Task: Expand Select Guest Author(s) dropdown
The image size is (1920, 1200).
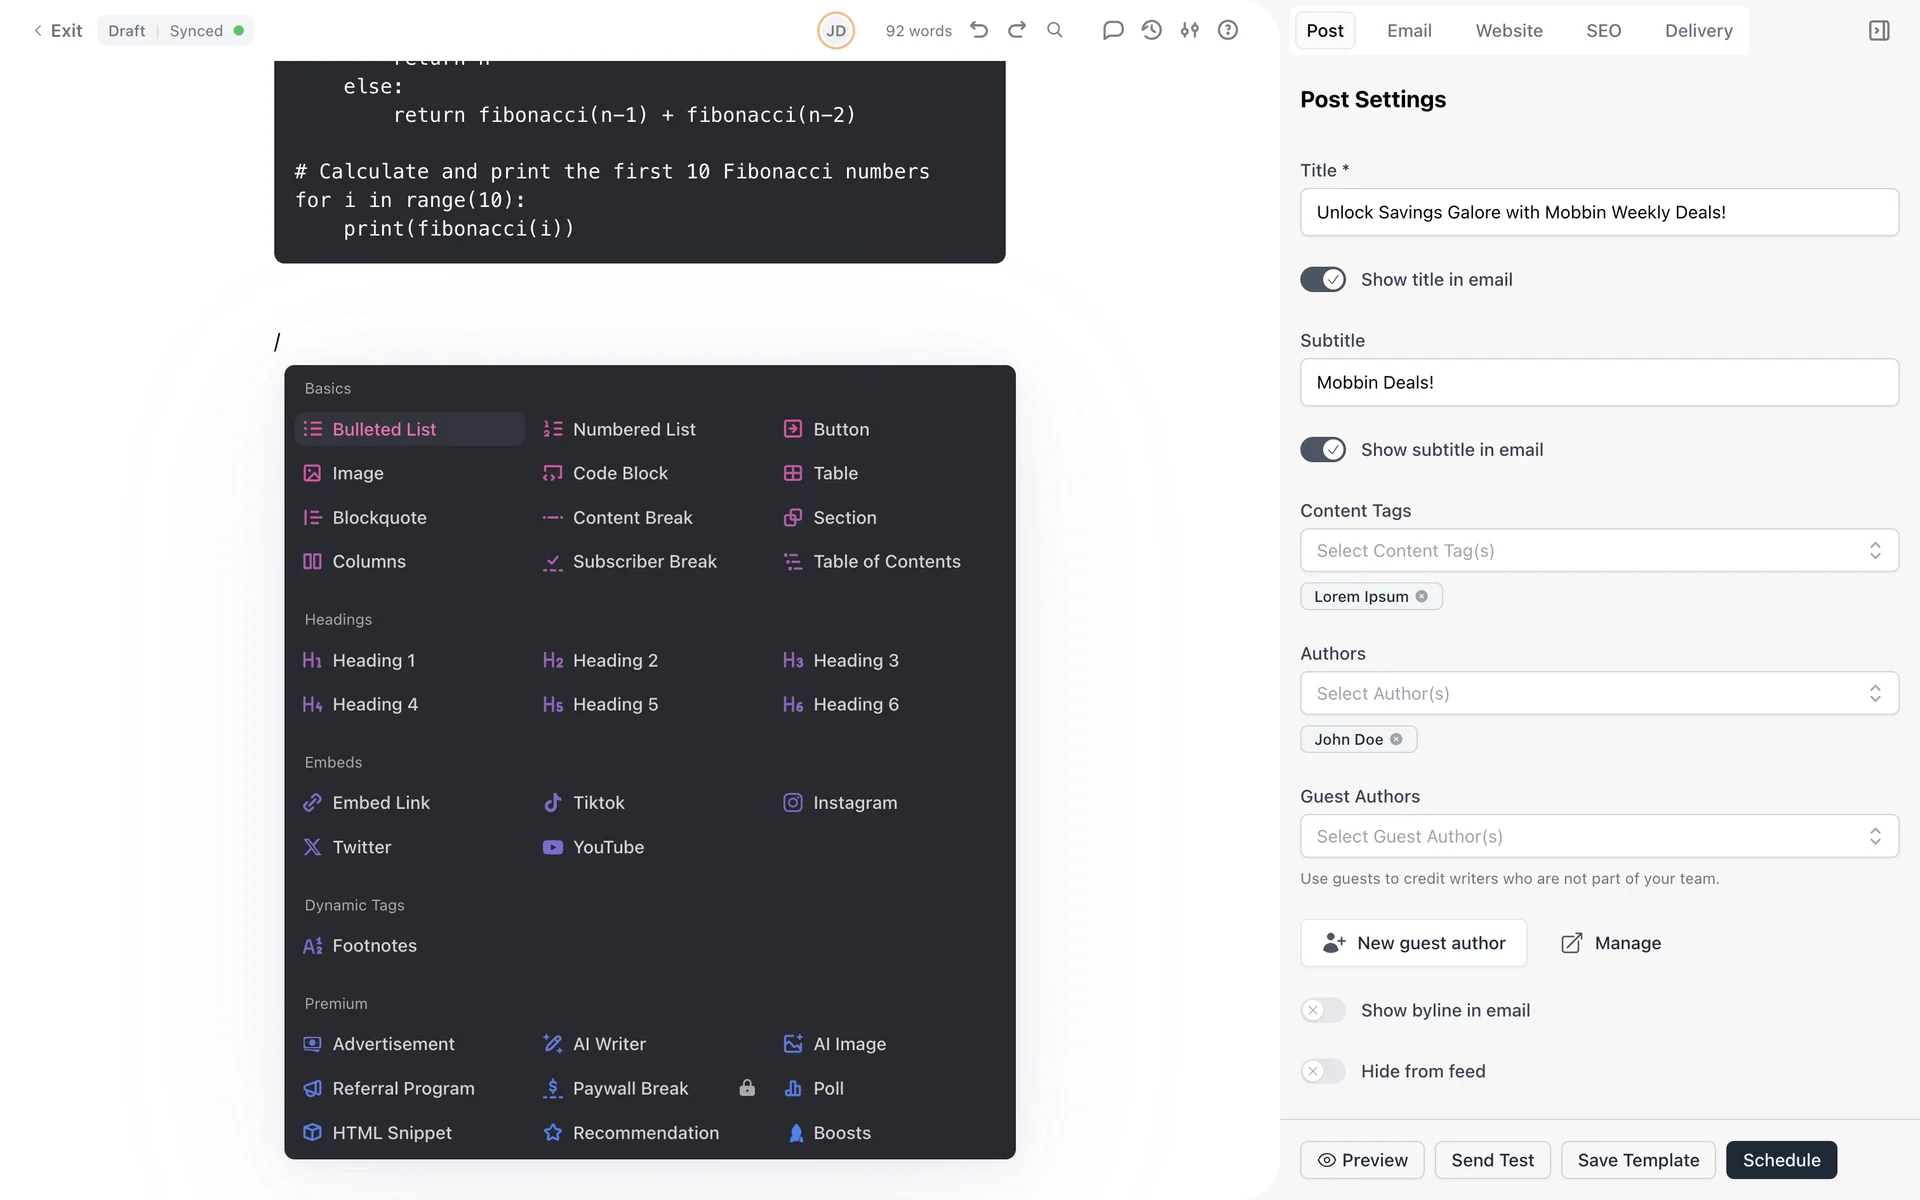Action: [1598, 837]
